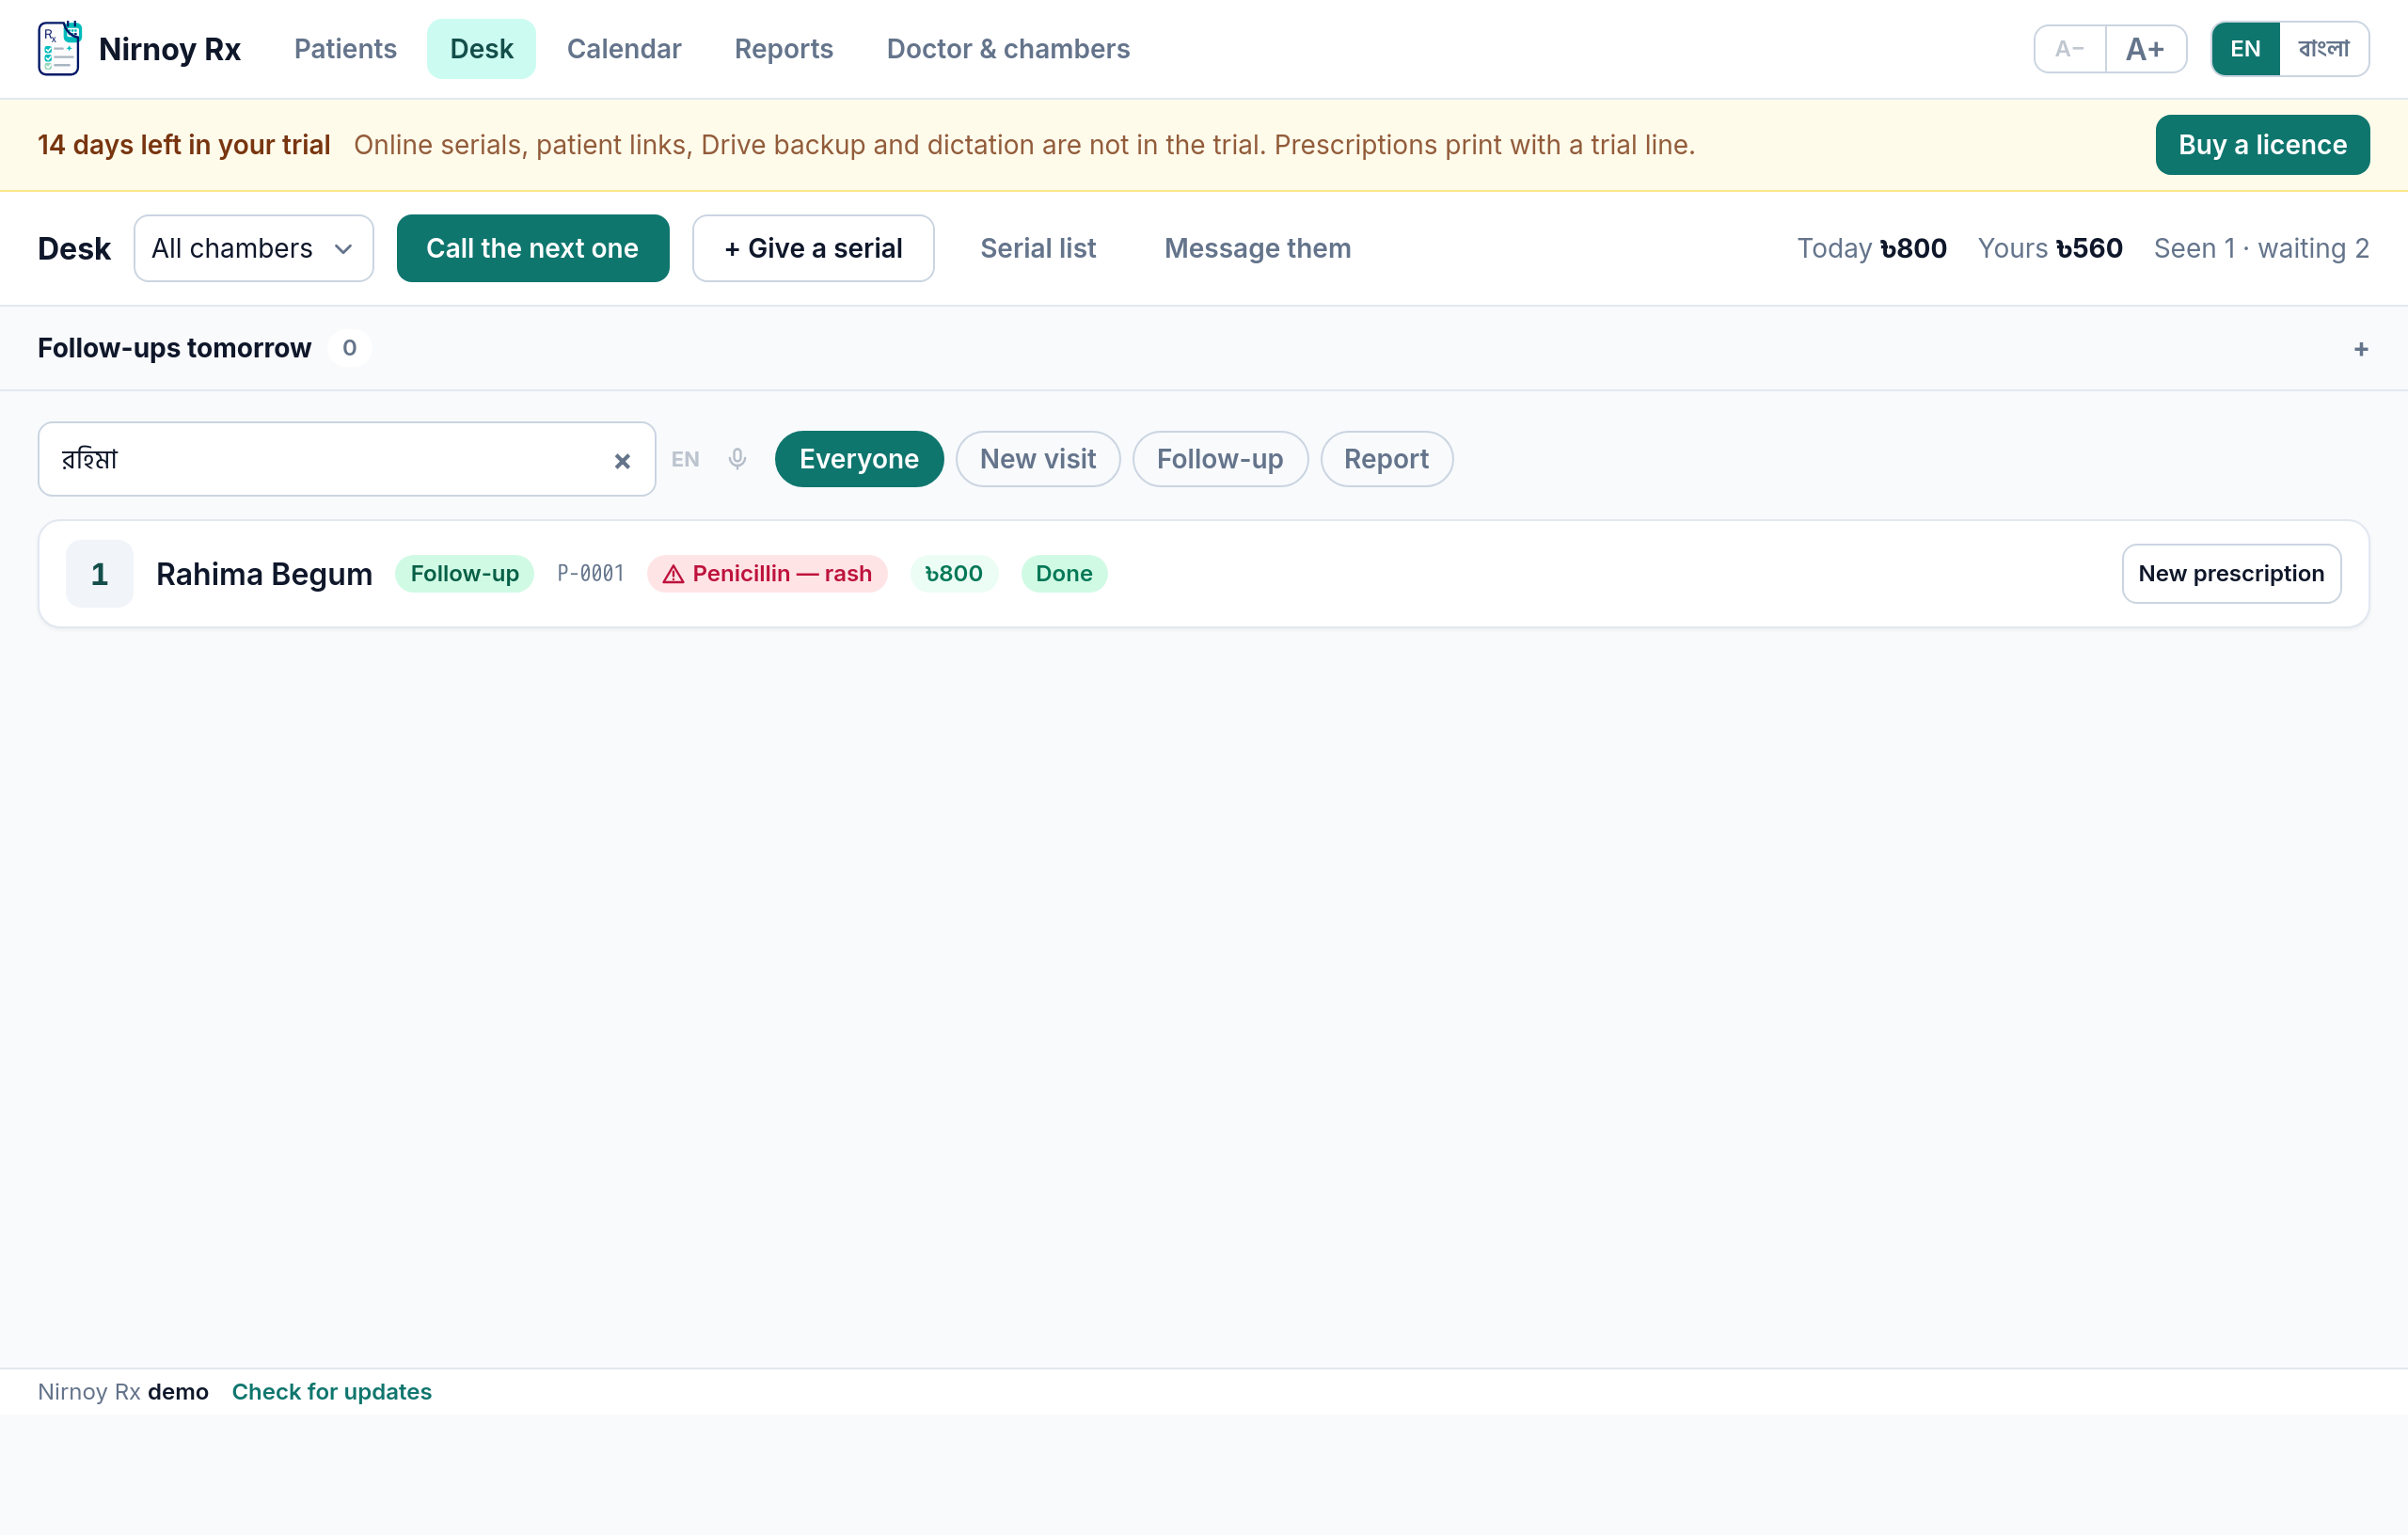This screenshot has width=2408, height=1535.
Task: Click Call the next one button
Action: tap(532, 248)
